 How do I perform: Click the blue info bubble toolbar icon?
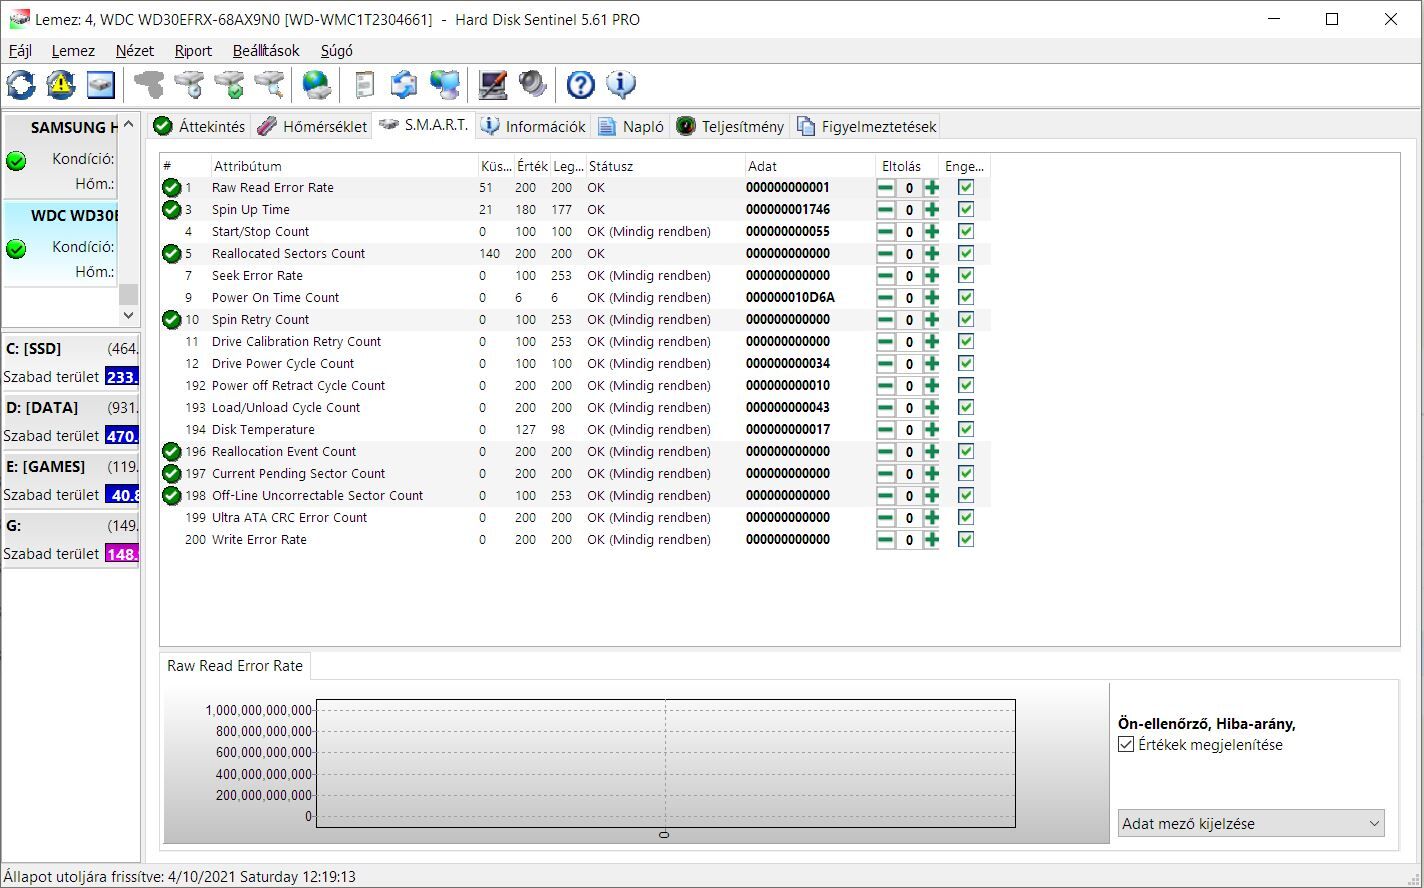click(621, 85)
